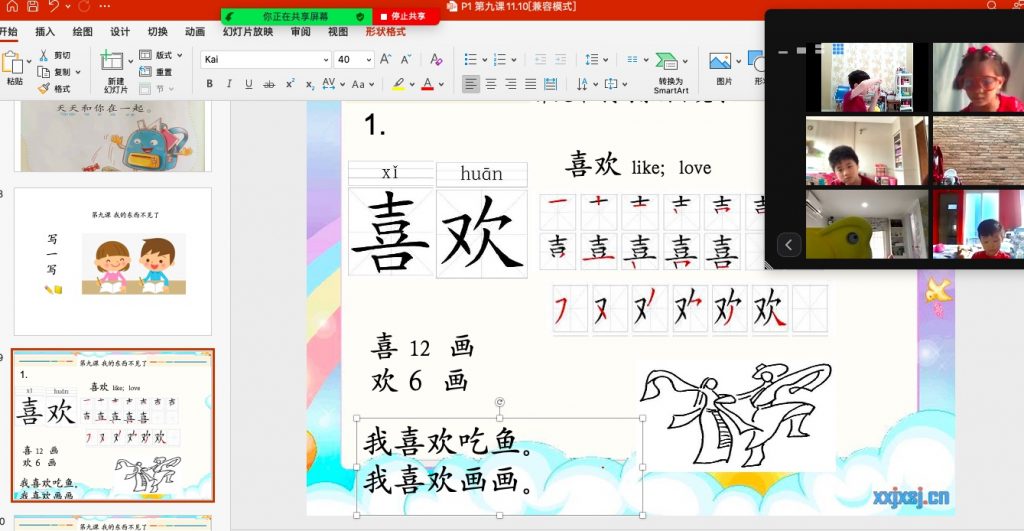
Task: Click the Format Painter (格式) brush
Action: coord(44,88)
